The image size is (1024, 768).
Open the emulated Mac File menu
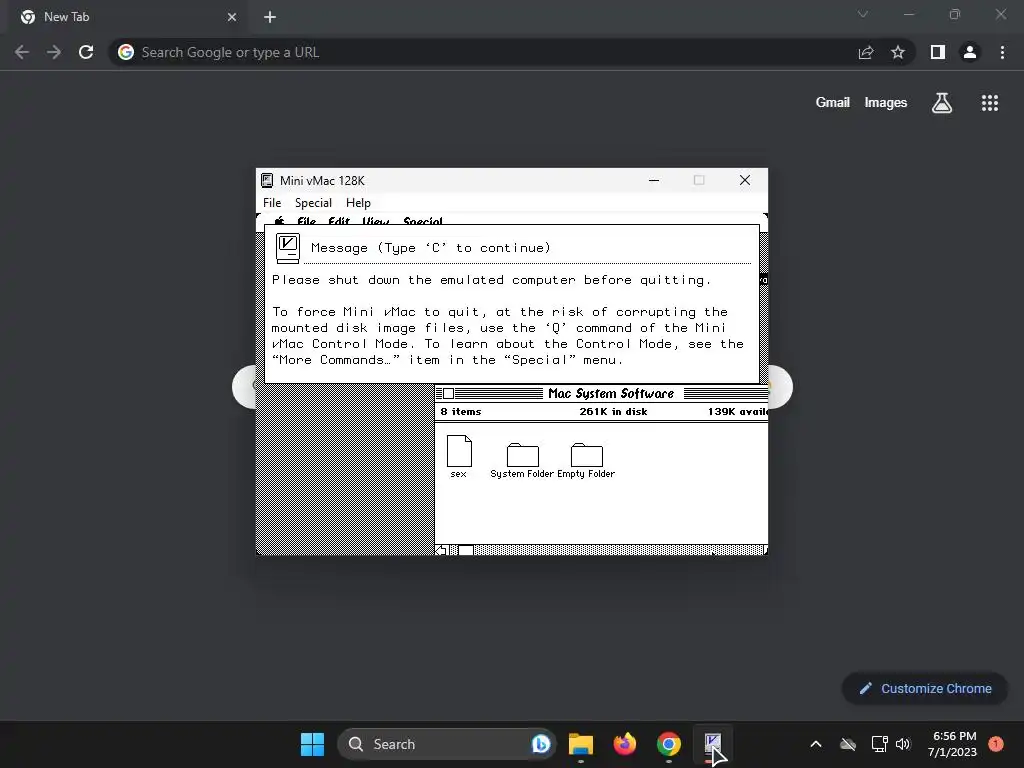coord(306,221)
